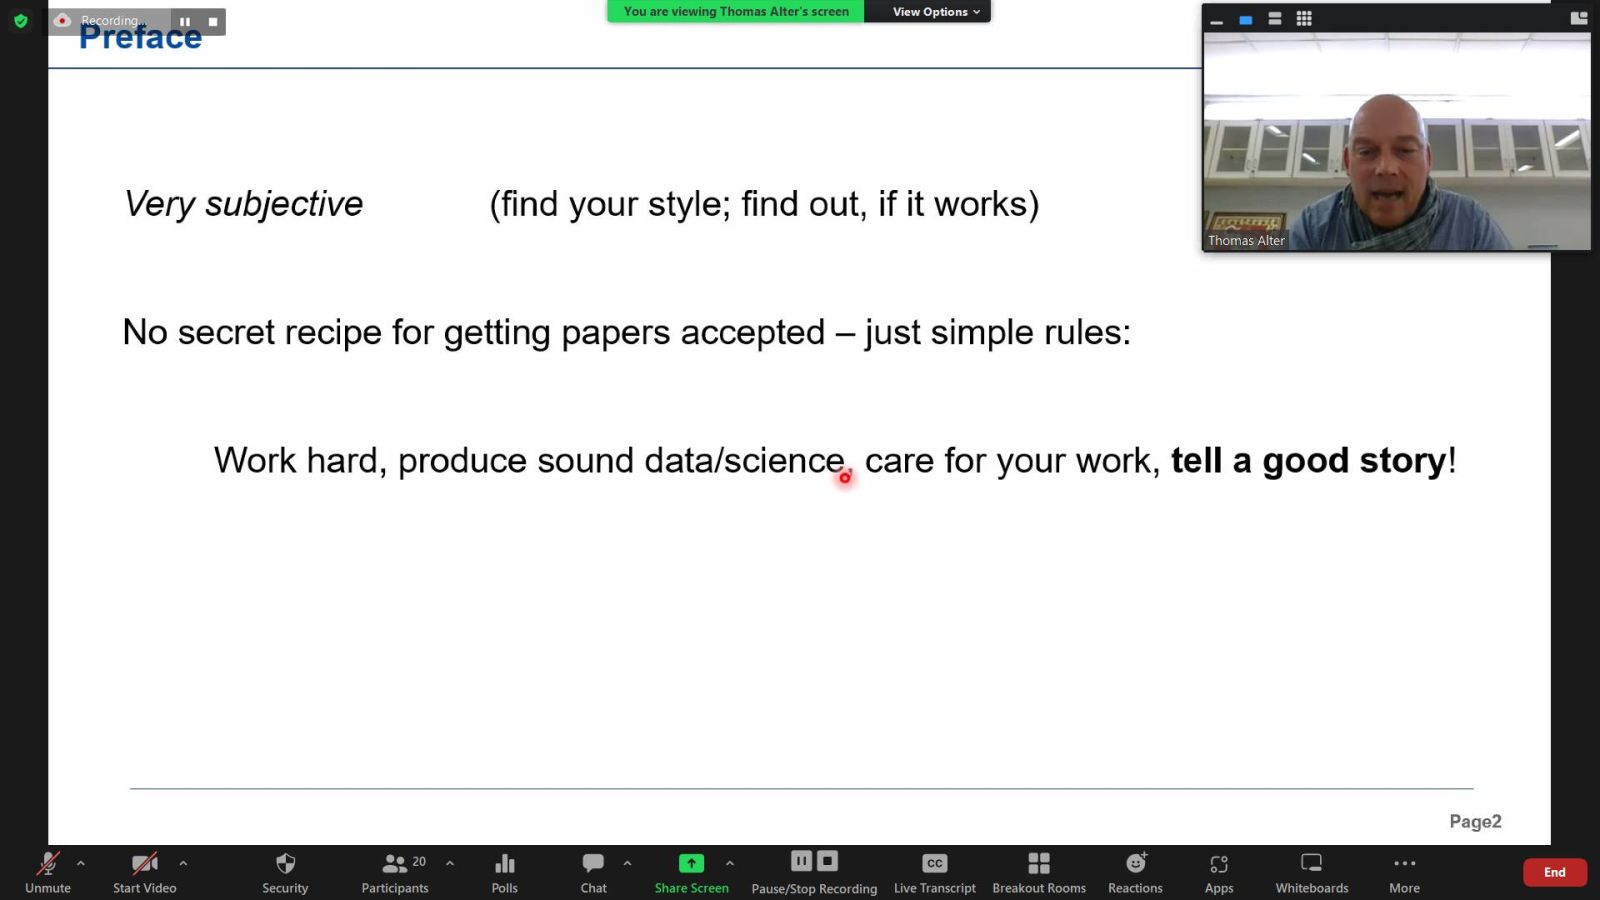
Task: Switch video panel to gallery grid view
Action: (x=1304, y=18)
